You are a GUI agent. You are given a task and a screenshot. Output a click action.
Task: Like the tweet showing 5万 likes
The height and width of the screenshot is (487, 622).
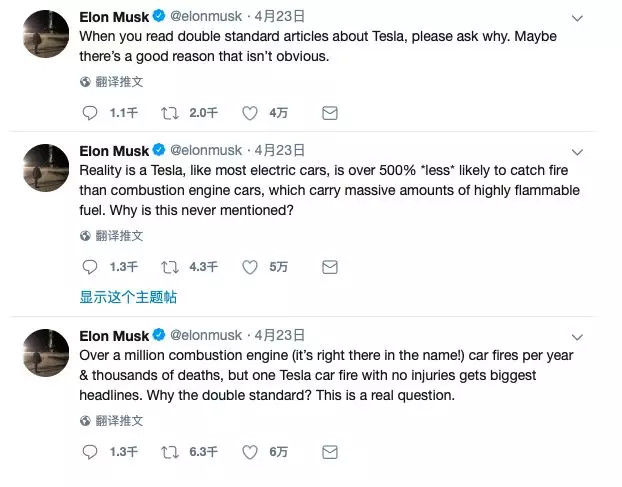[x=250, y=267]
